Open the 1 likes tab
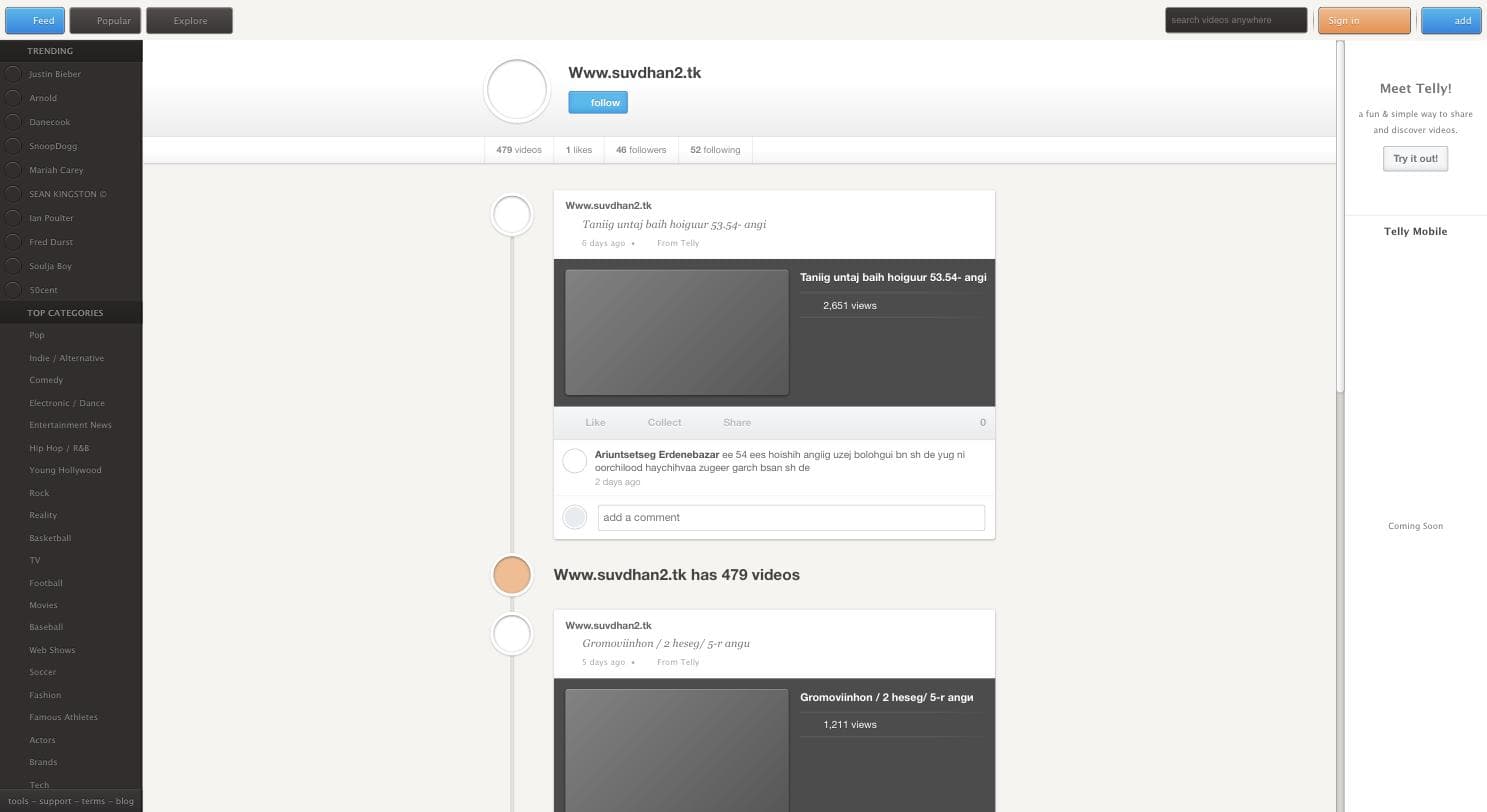Screen dimensions: 1487x812 point(578,150)
